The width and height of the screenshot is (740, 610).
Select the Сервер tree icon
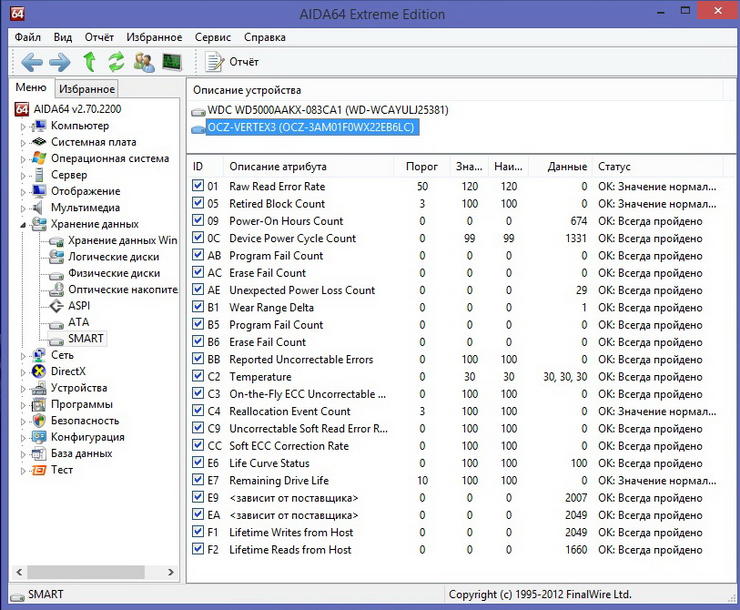[x=40, y=175]
